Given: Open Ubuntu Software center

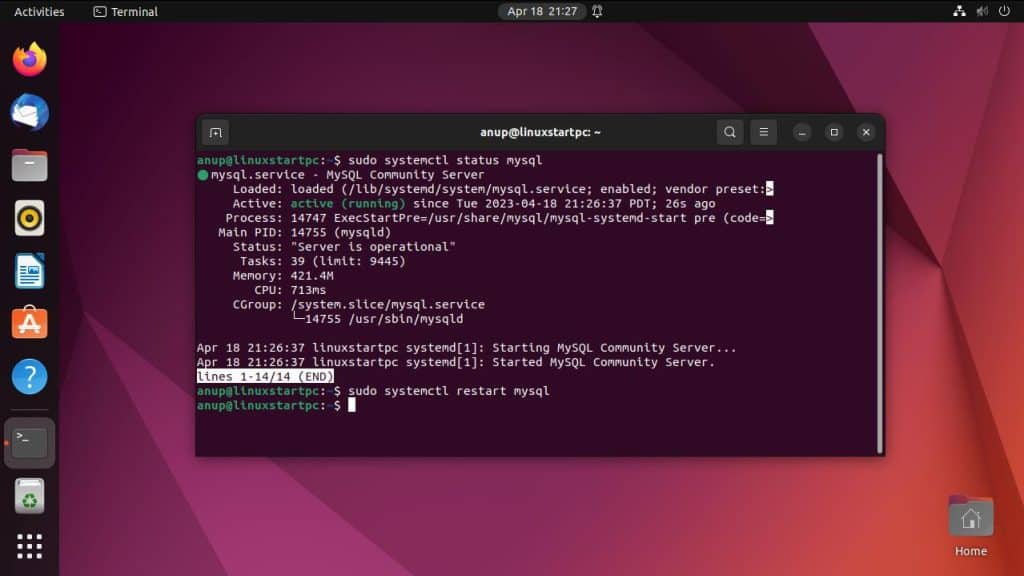Looking at the screenshot, I should (29, 322).
